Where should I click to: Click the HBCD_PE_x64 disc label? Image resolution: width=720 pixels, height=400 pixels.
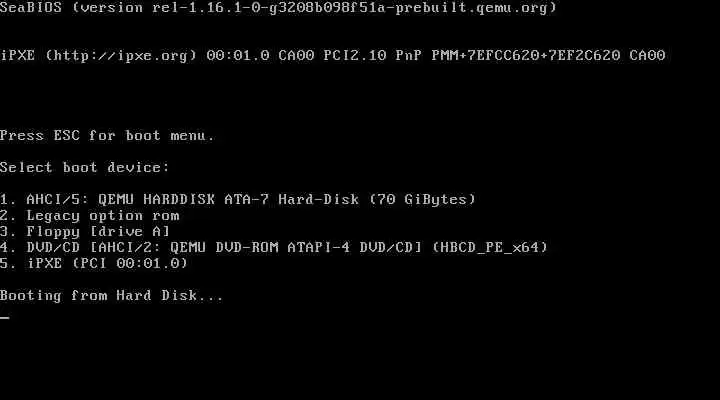[x=490, y=248]
